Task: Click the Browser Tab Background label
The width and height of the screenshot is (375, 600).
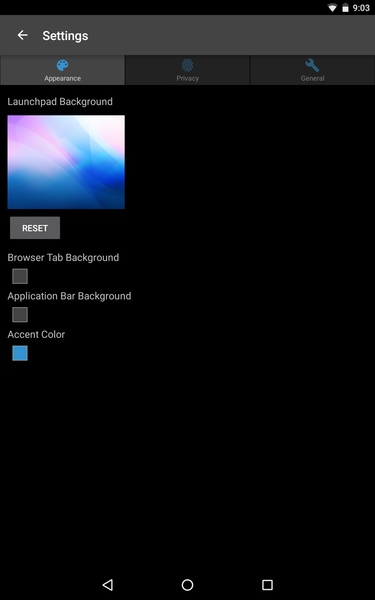Action: (x=63, y=258)
